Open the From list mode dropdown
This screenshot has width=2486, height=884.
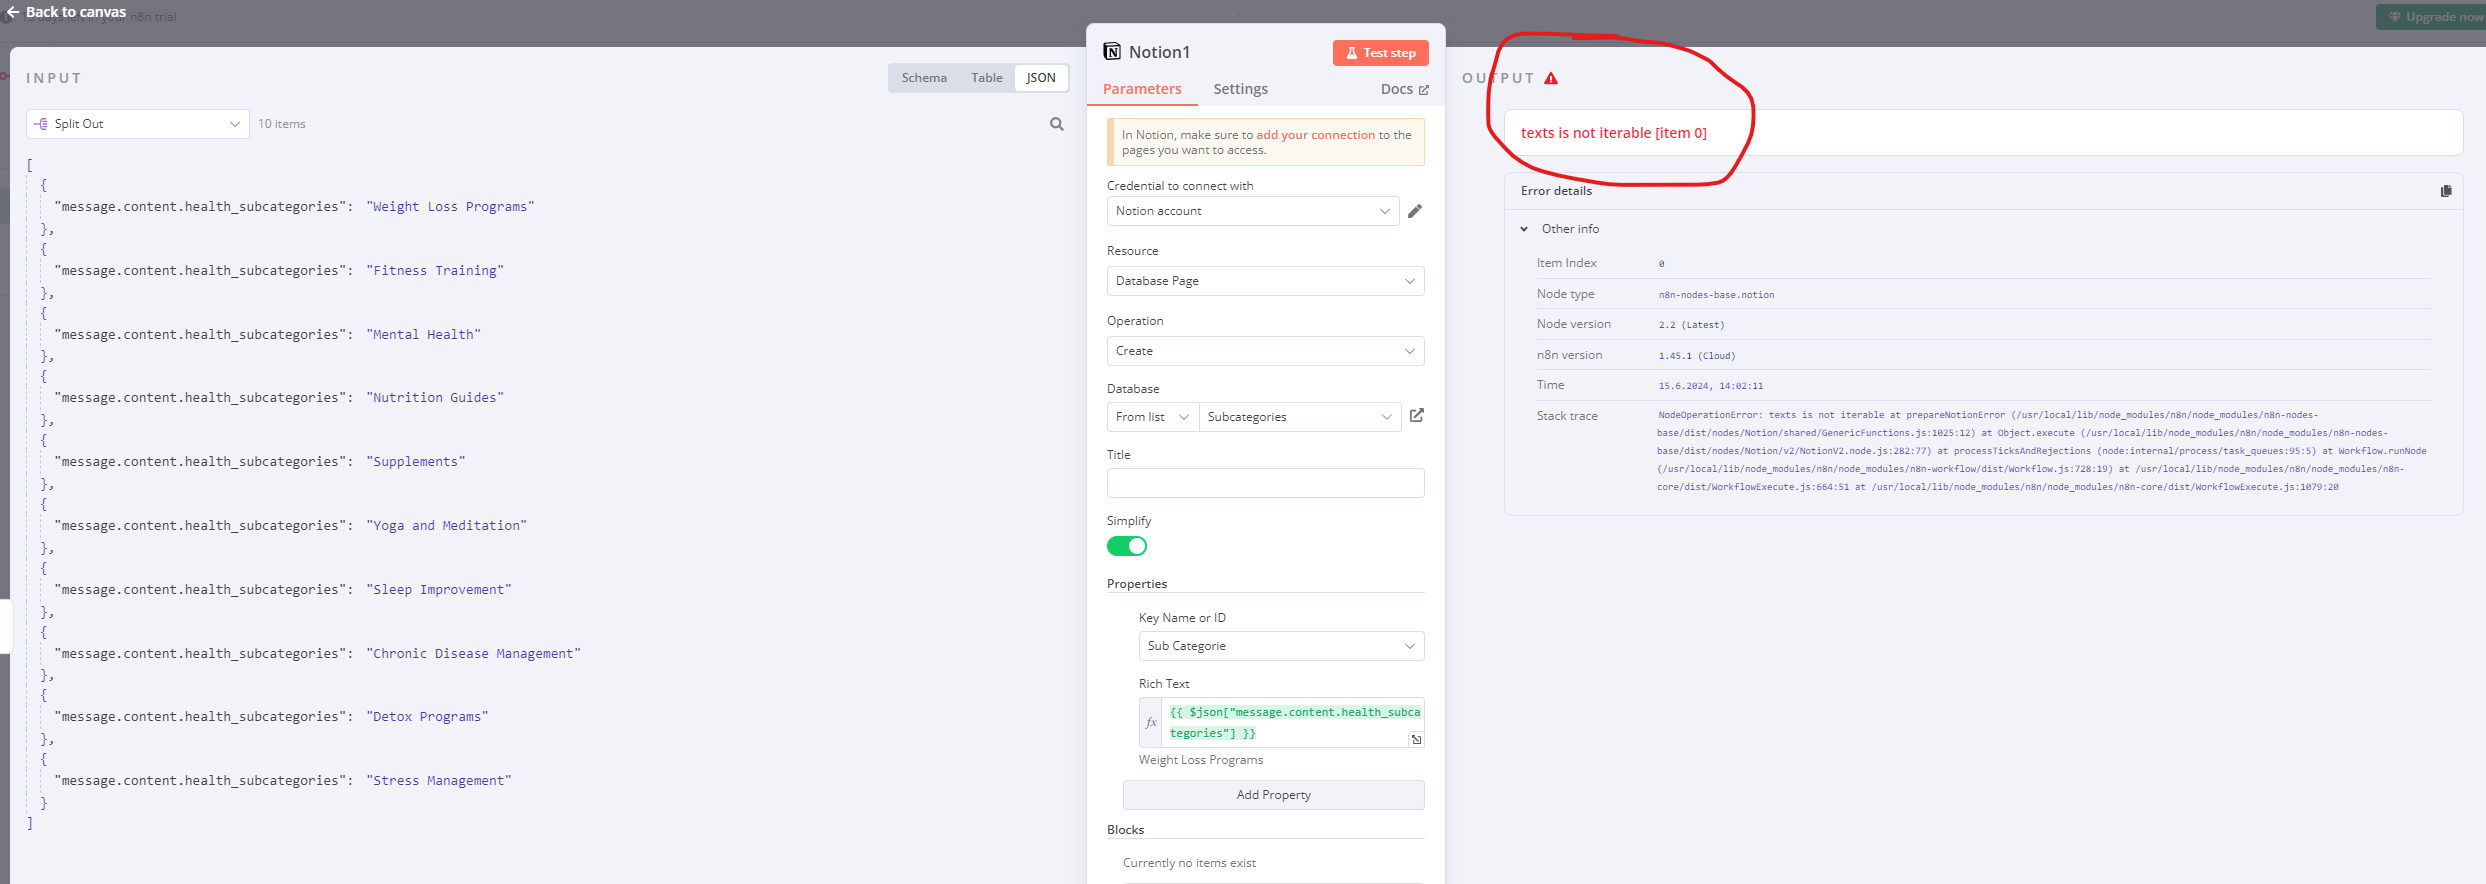pyautogui.click(x=1152, y=417)
